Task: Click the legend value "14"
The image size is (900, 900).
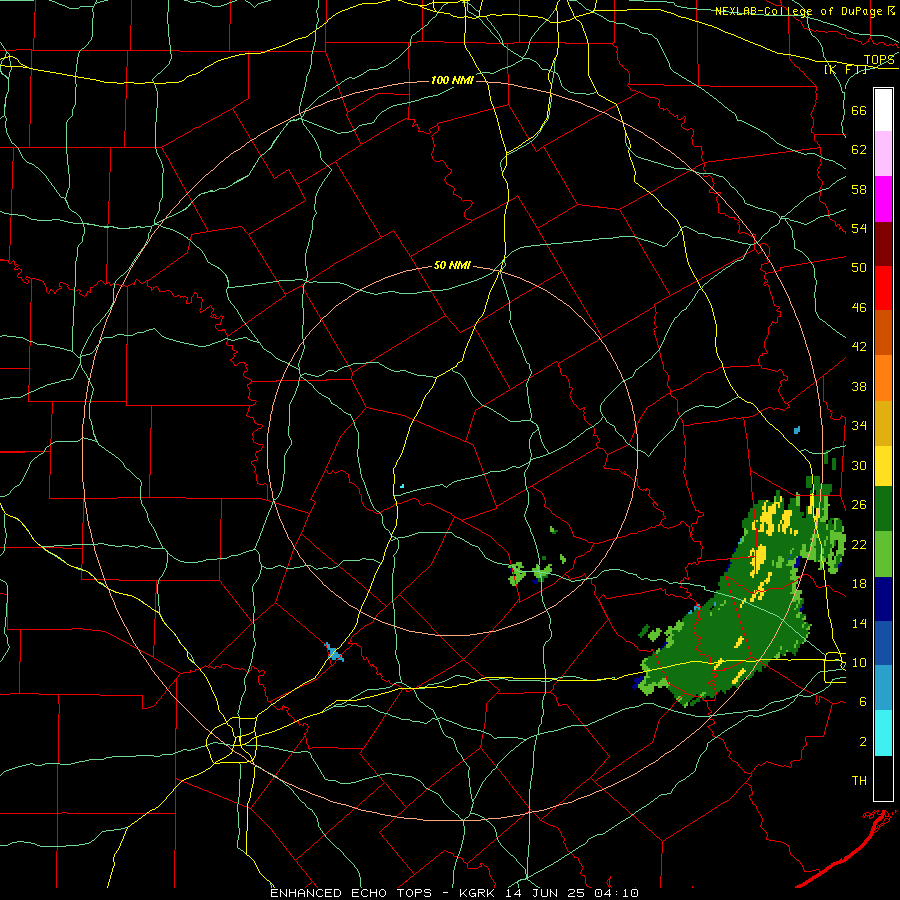Action: 859,623
